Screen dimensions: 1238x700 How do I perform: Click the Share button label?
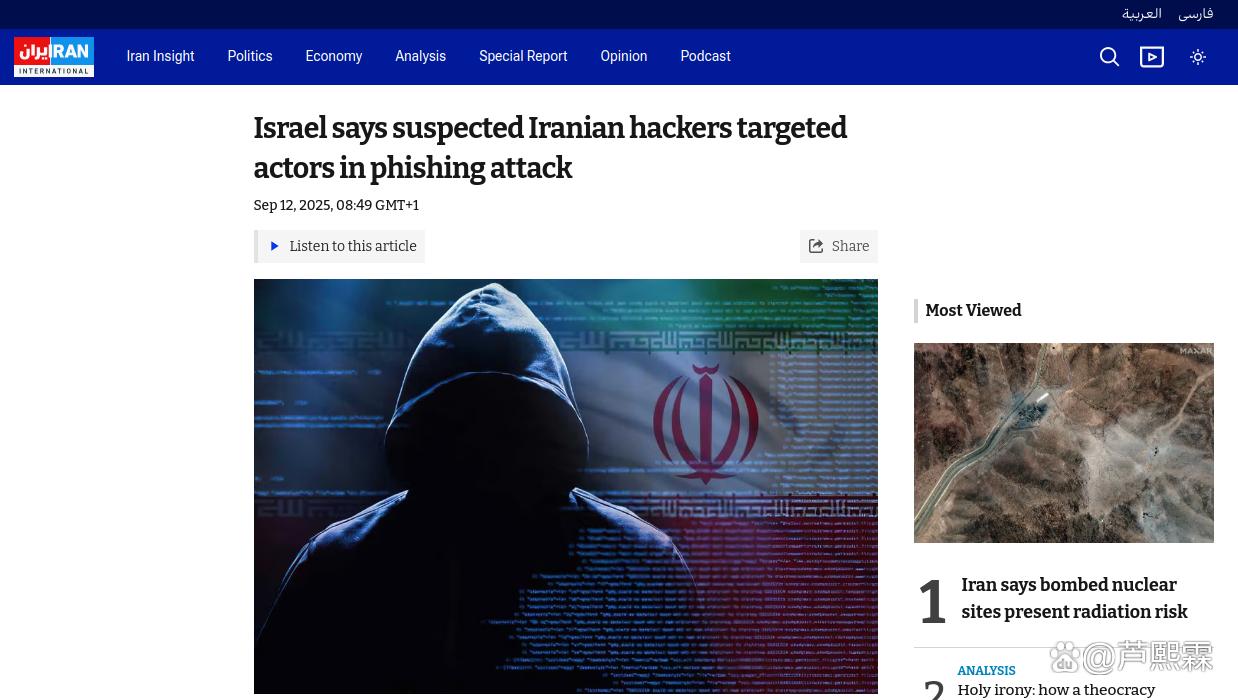850,246
